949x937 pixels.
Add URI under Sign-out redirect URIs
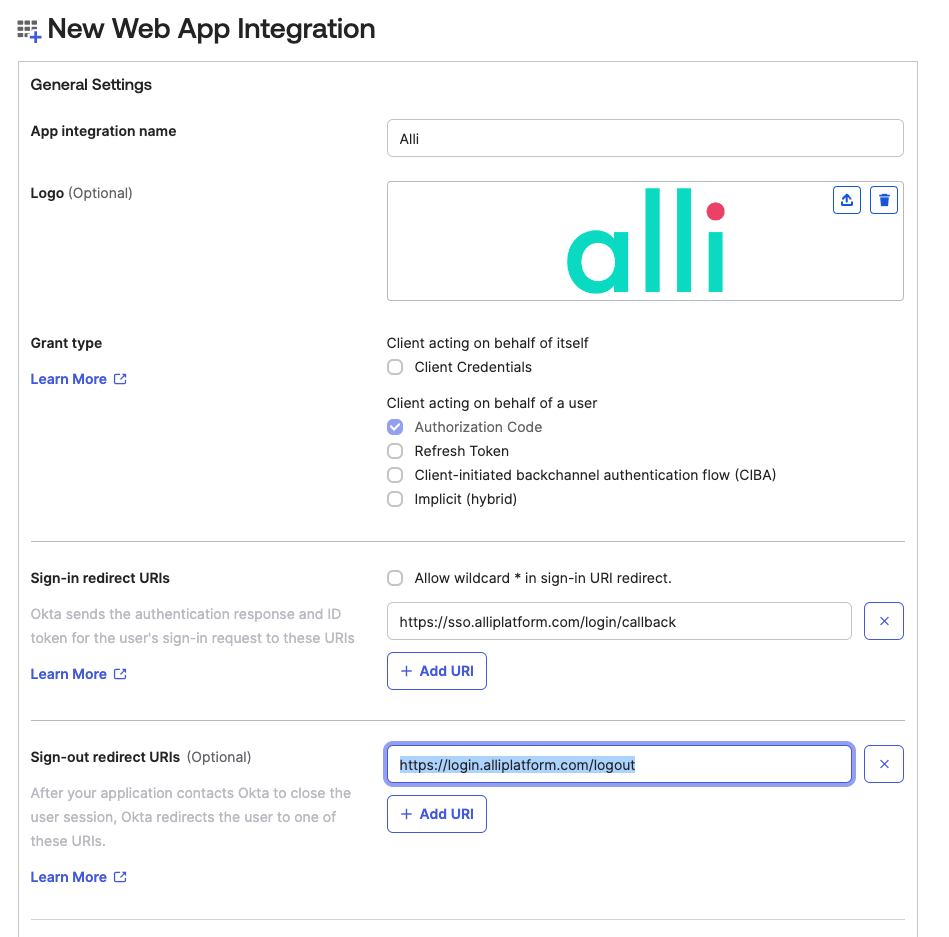[437, 814]
